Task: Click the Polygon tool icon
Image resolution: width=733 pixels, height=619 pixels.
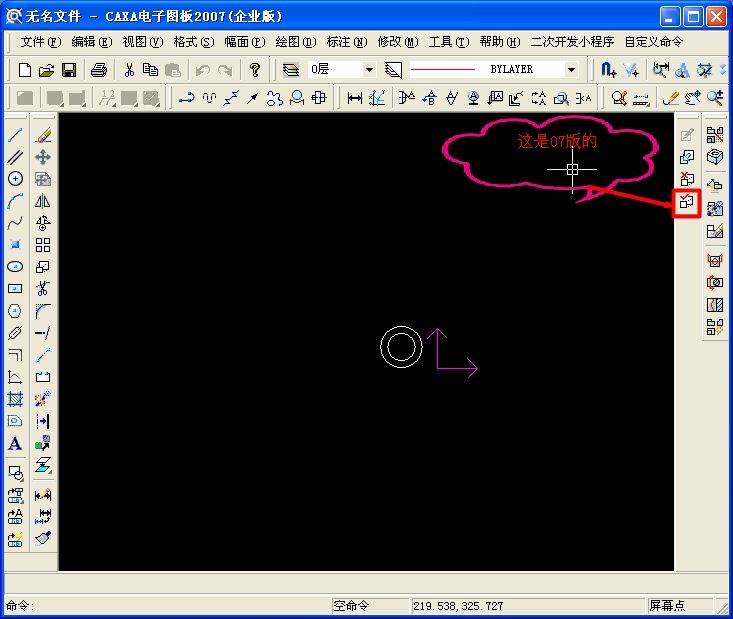Action: (x=15, y=310)
